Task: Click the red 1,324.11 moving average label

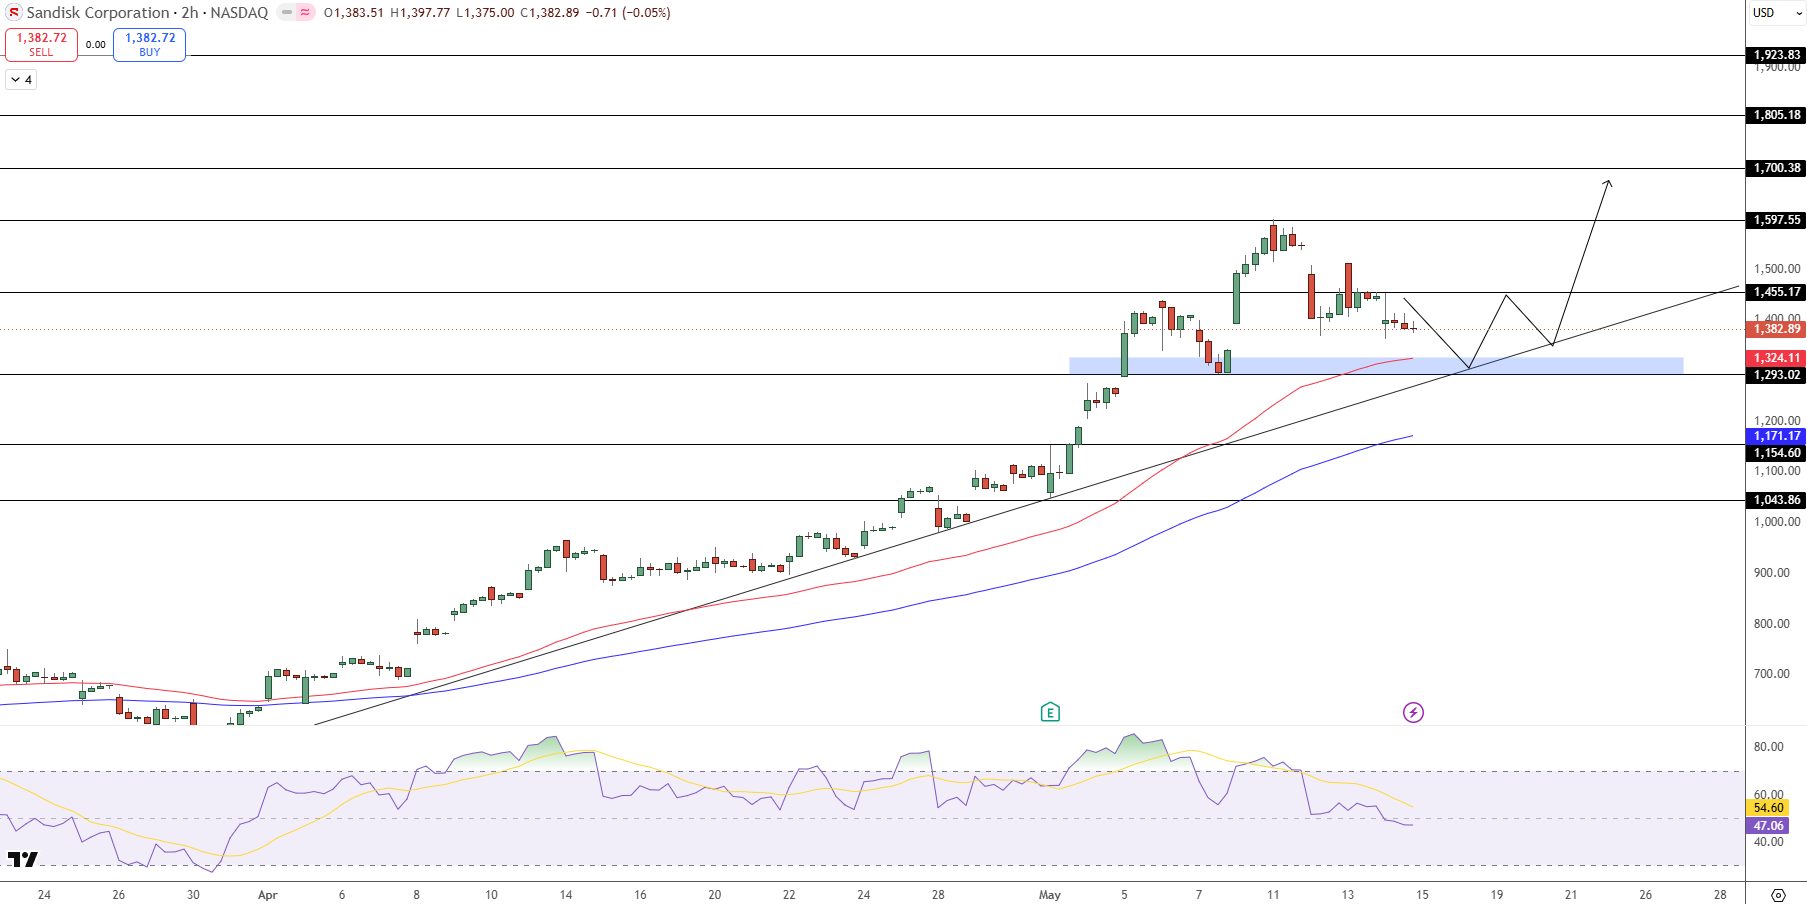Action: (x=1776, y=358)
